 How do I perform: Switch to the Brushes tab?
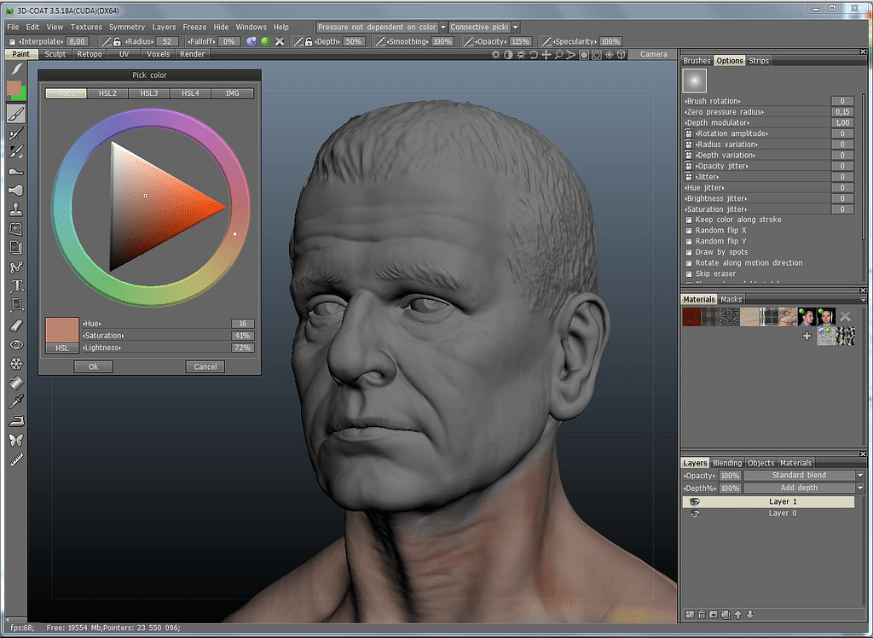[x=696, y=61]
